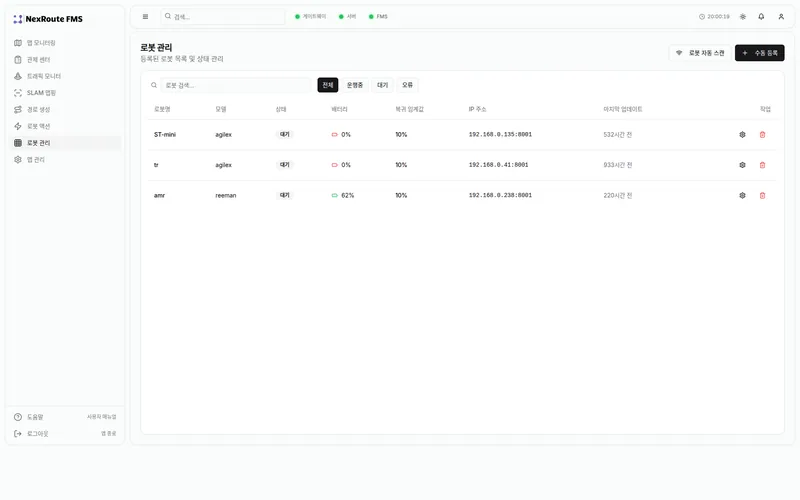Open settings gear for amr robot

742,195
